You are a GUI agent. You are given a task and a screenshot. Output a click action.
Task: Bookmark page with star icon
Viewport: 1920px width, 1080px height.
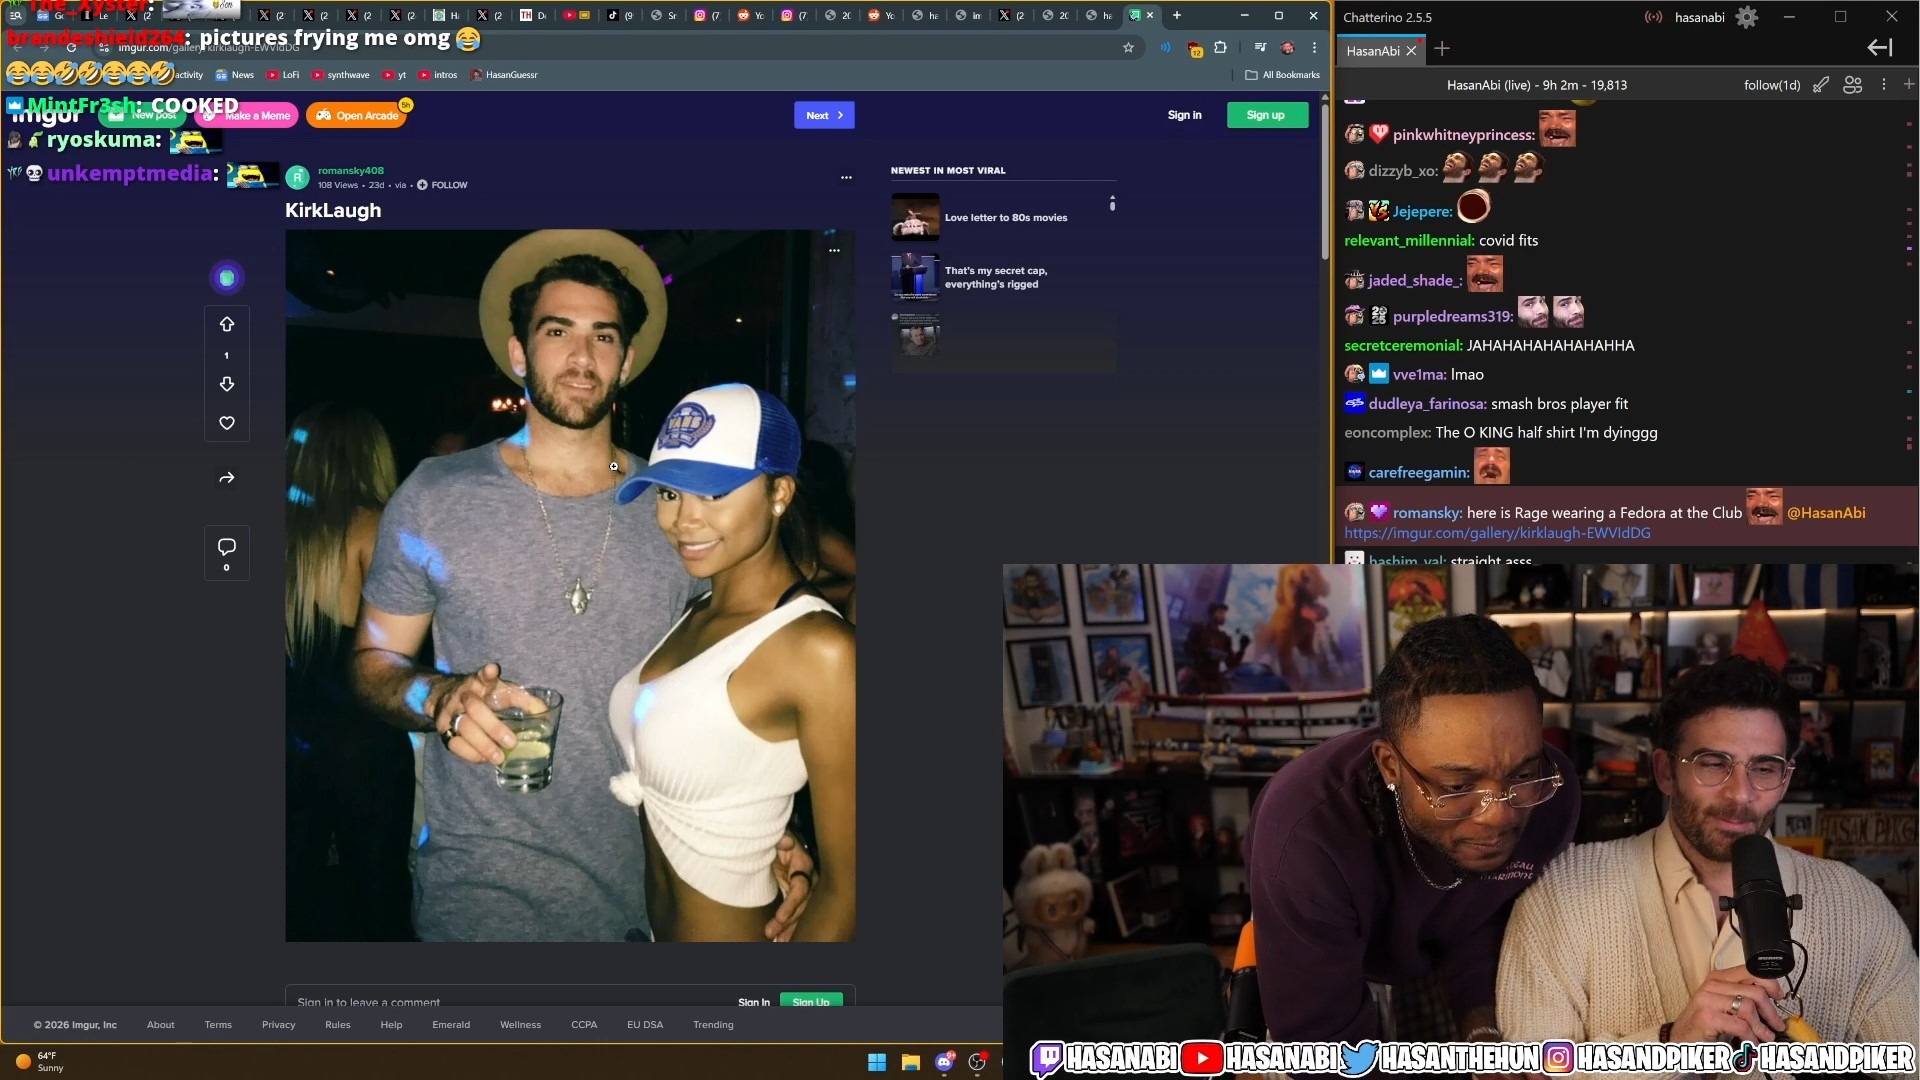[1128, 47]
